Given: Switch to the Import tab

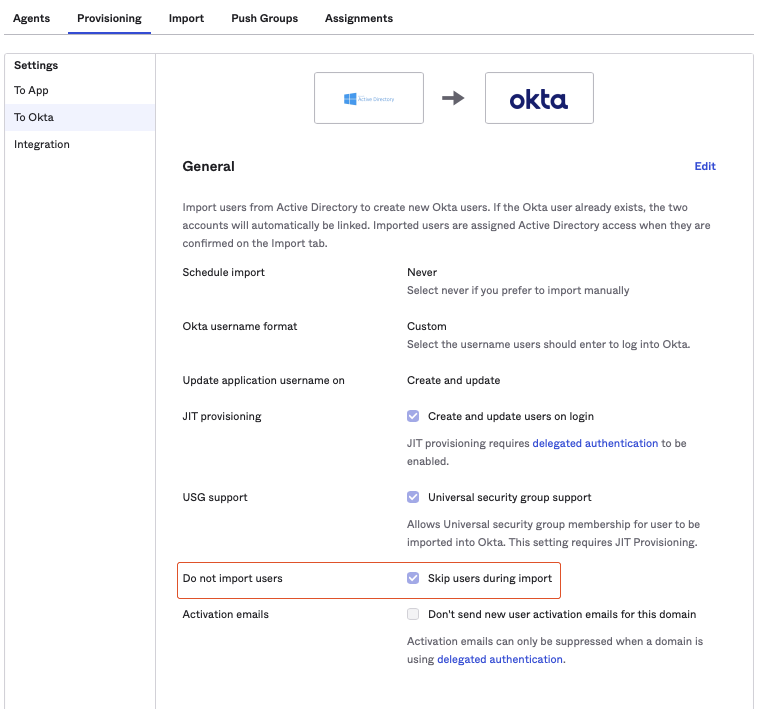Looking at the screenshot, I should point(186,18).
